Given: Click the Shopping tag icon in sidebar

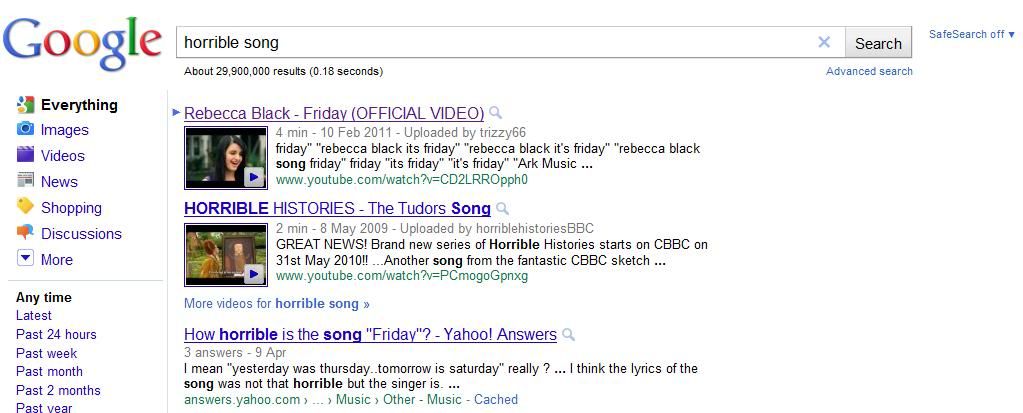Looking at the screenshot, I should (x=25, y=207).
